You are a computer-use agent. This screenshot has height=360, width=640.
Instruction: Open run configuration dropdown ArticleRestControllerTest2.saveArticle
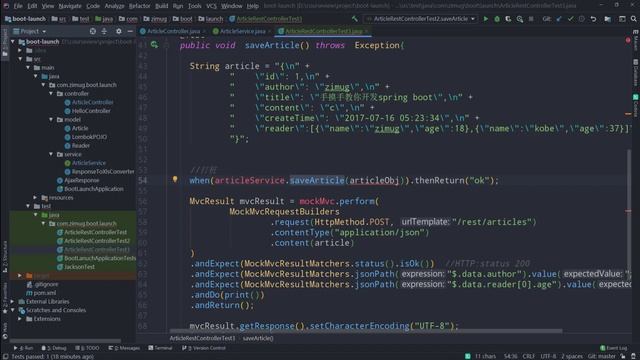[x=420, y=19]
